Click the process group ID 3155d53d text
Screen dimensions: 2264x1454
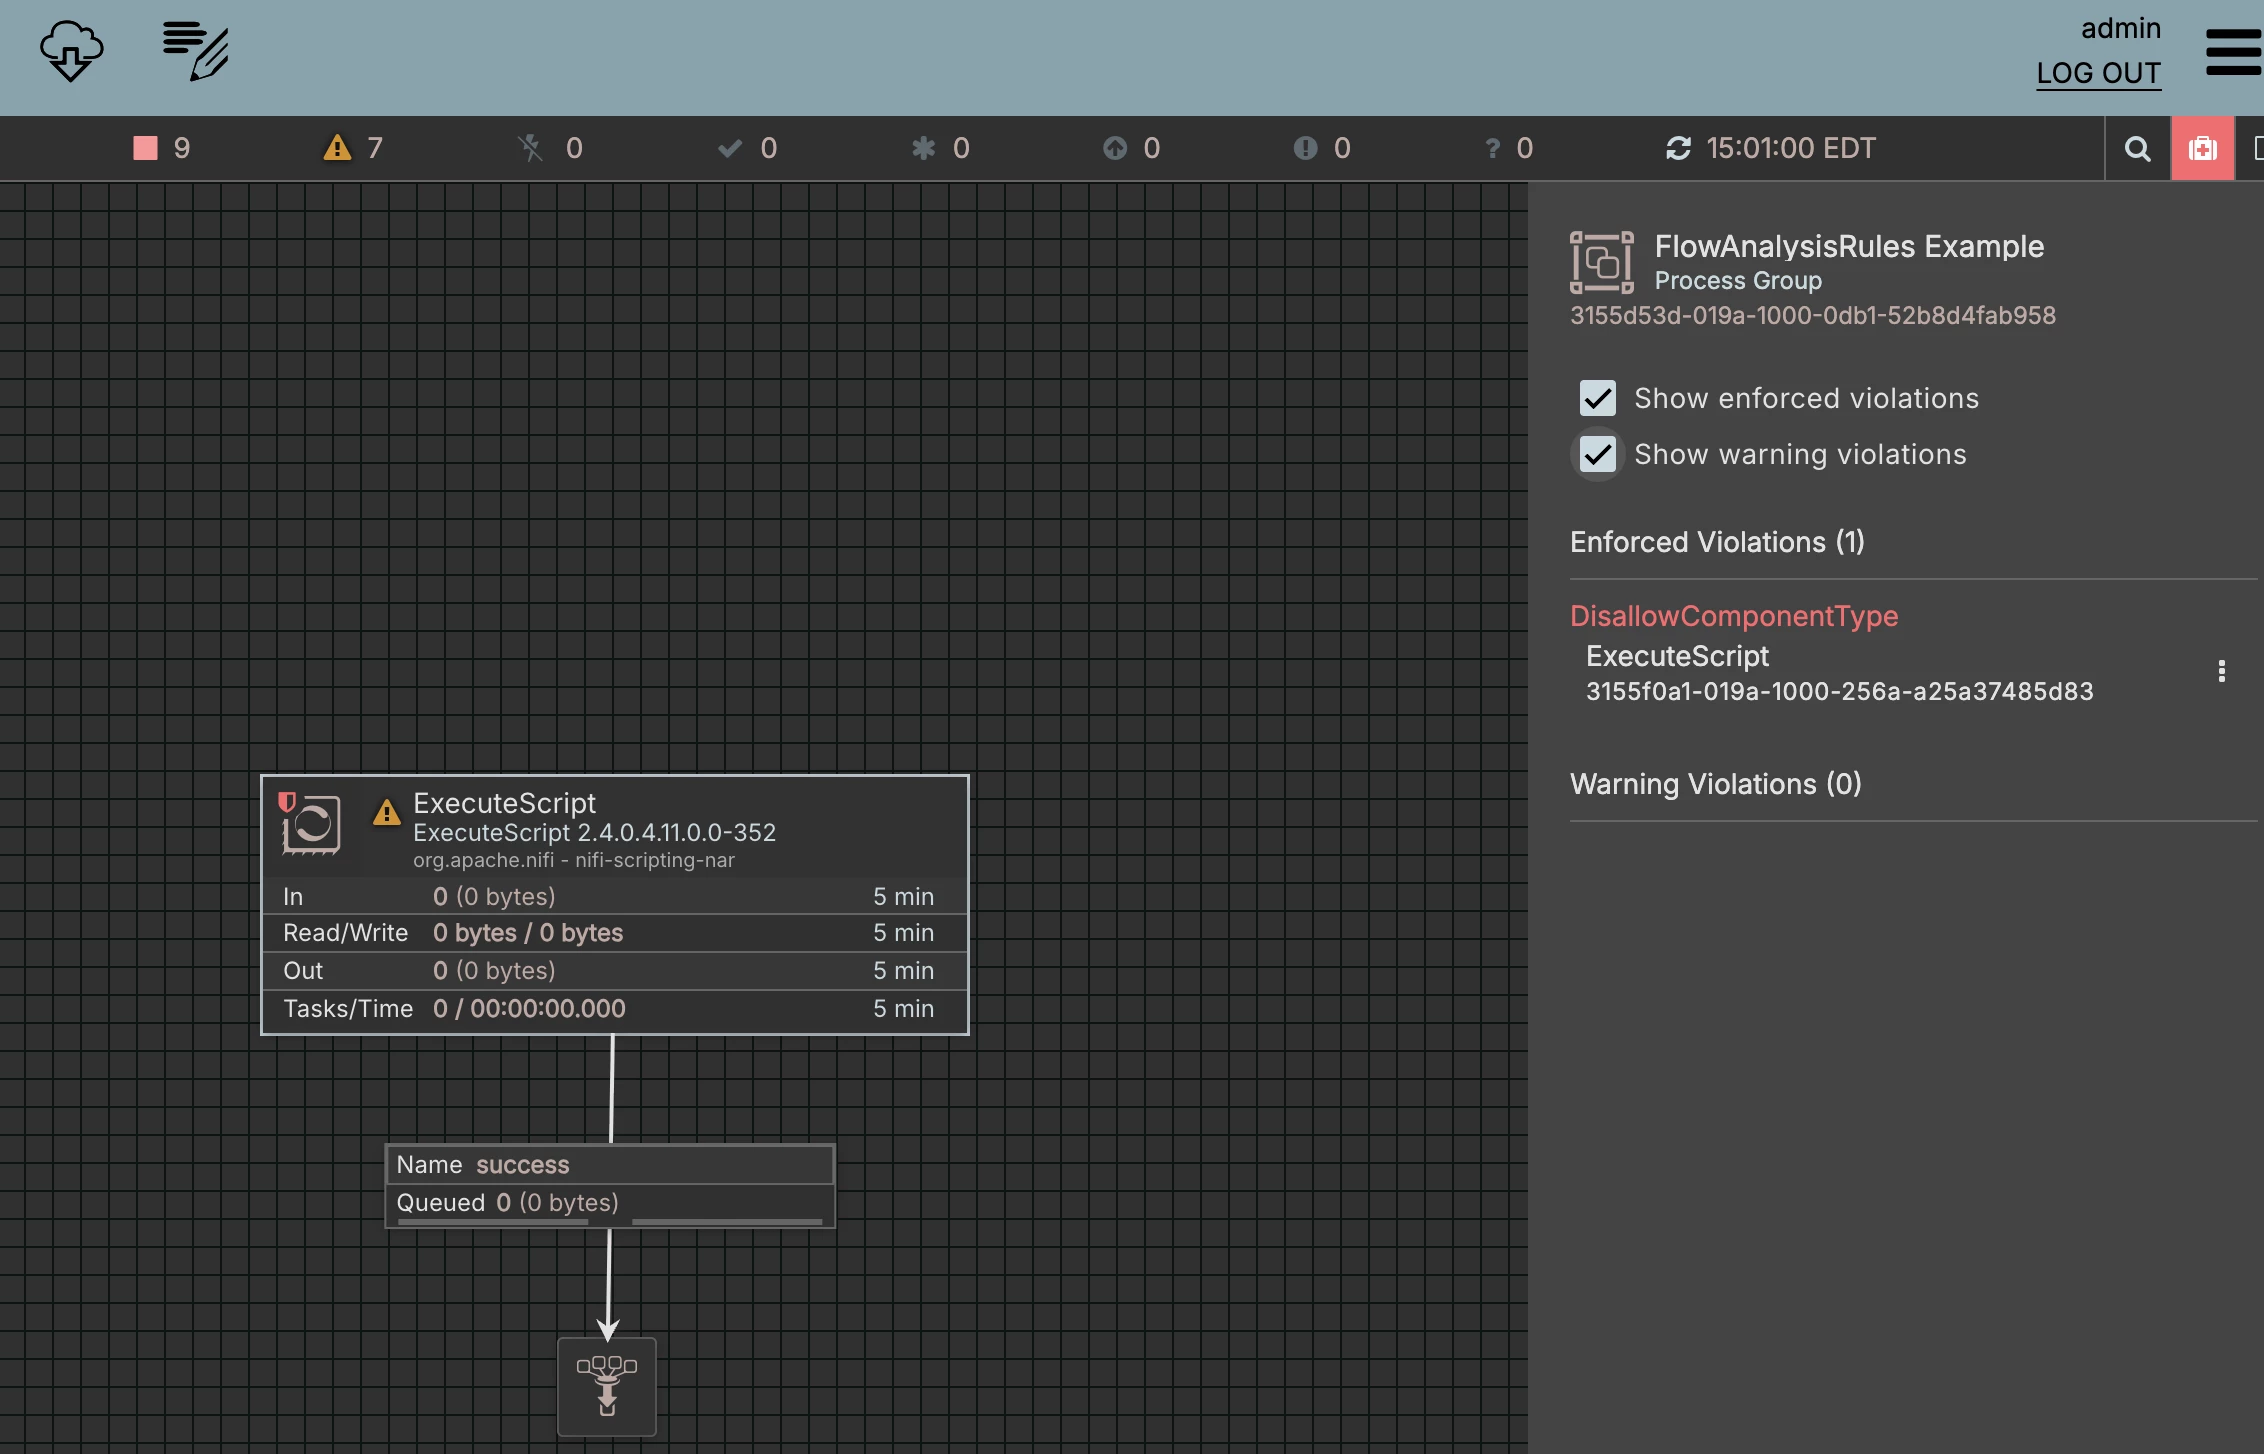point(1812,315)
